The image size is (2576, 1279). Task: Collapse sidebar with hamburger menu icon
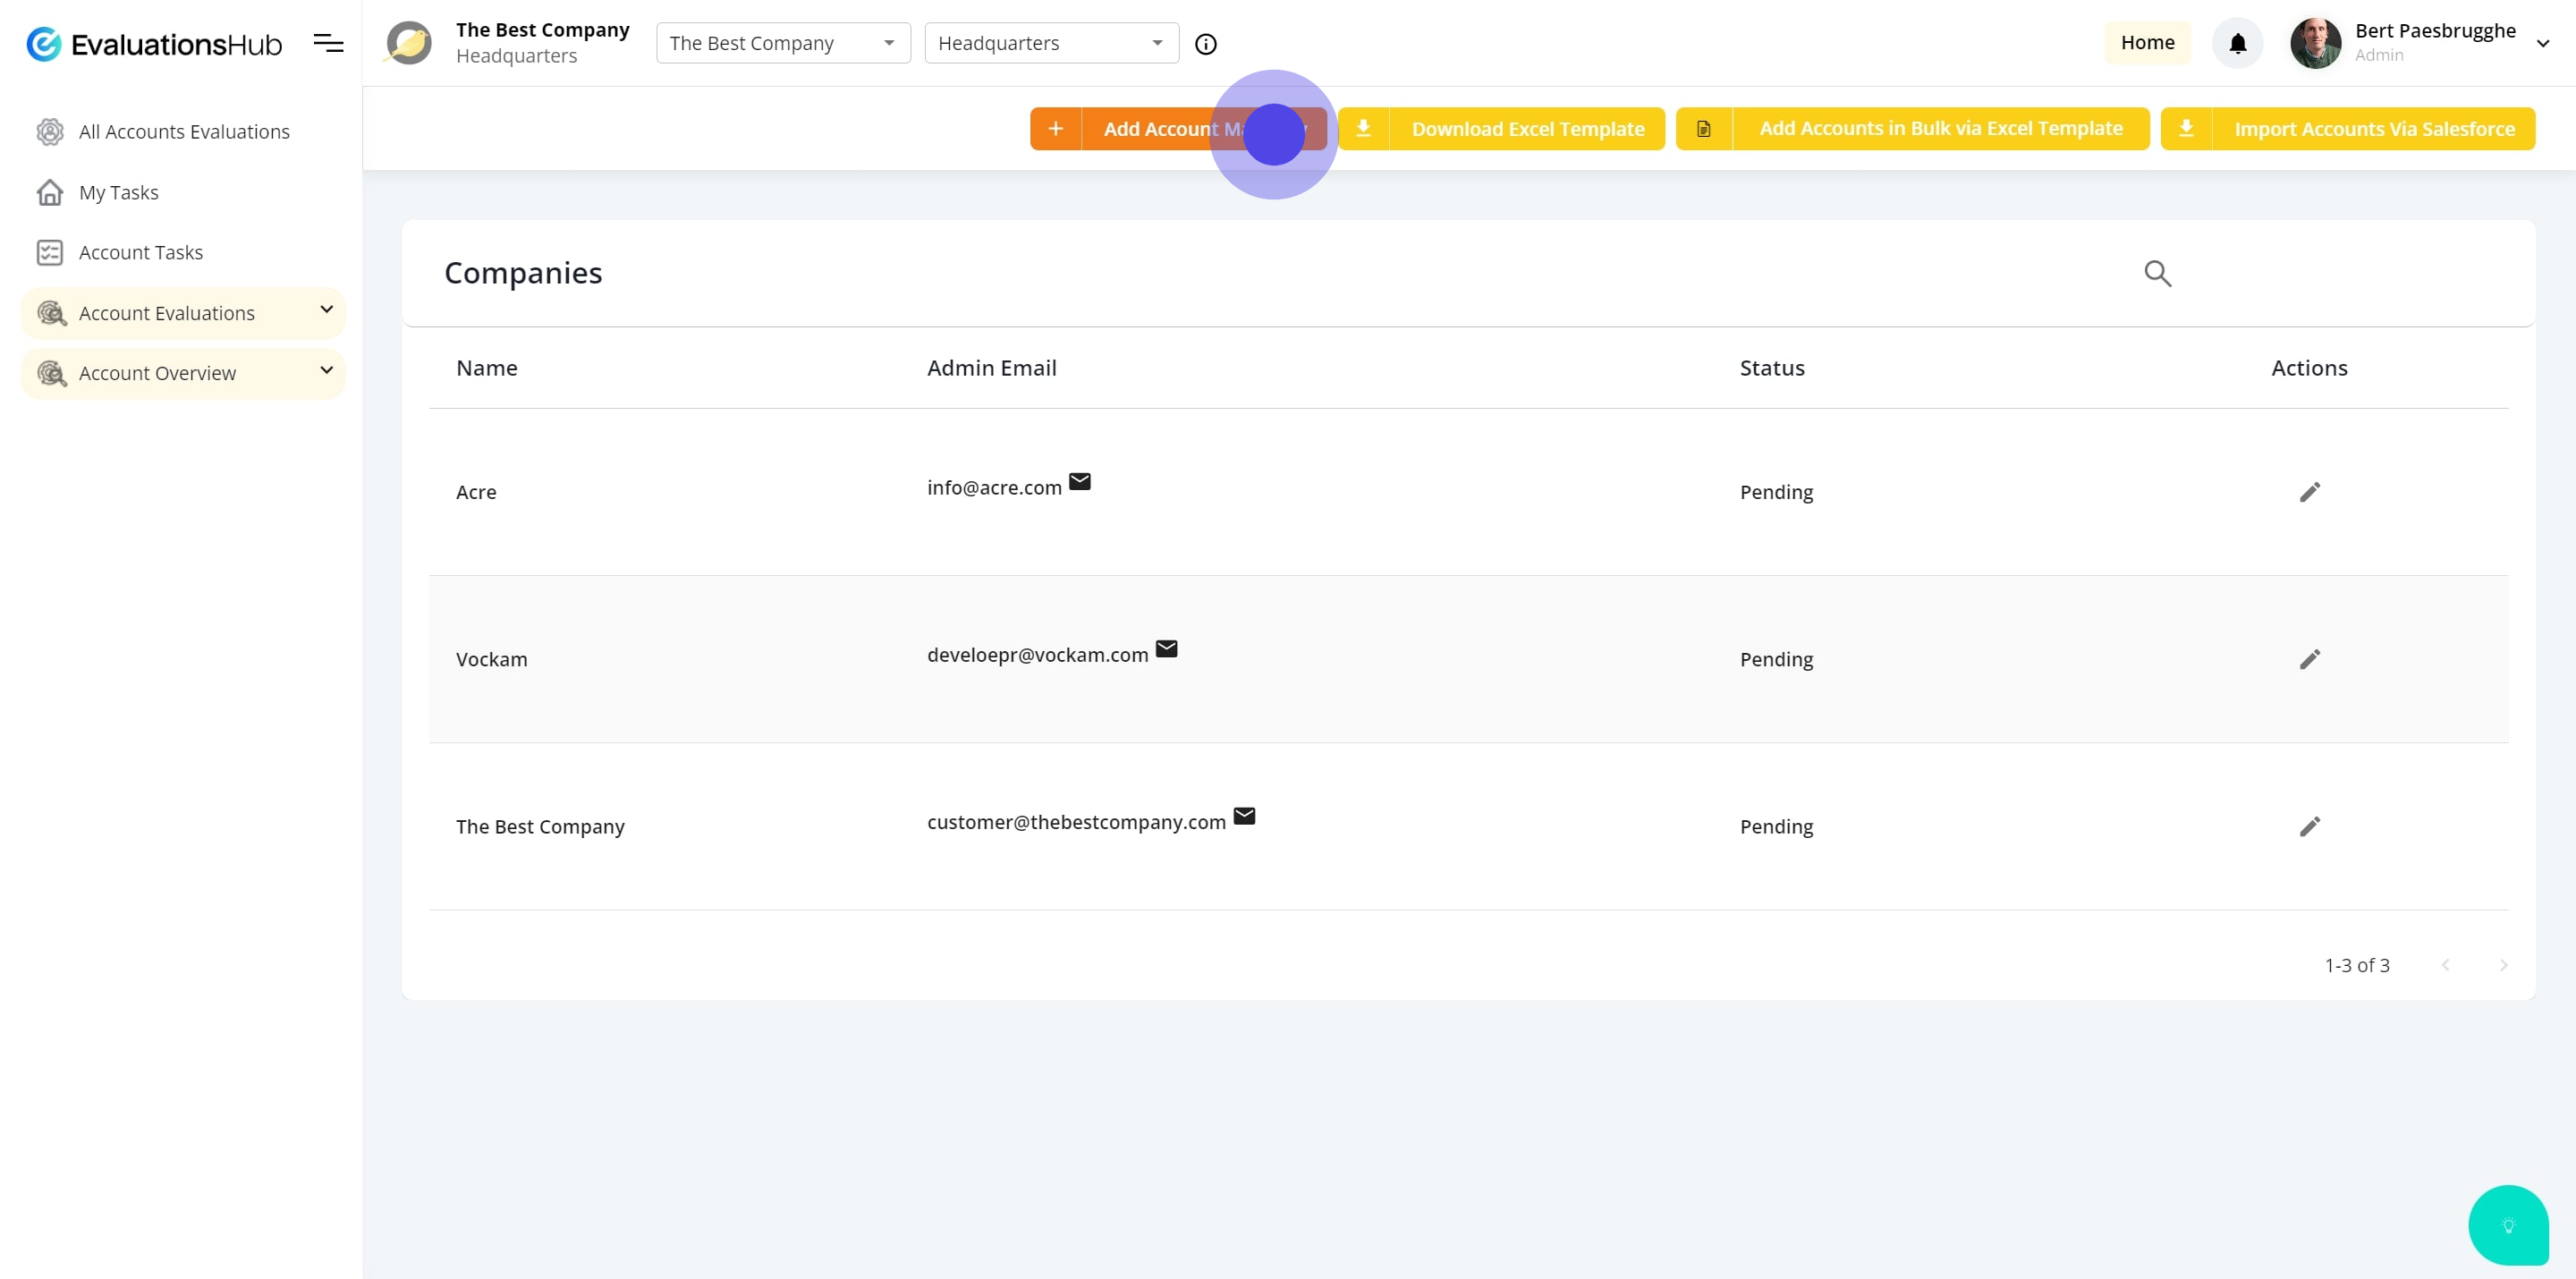[x=328, y=43]
